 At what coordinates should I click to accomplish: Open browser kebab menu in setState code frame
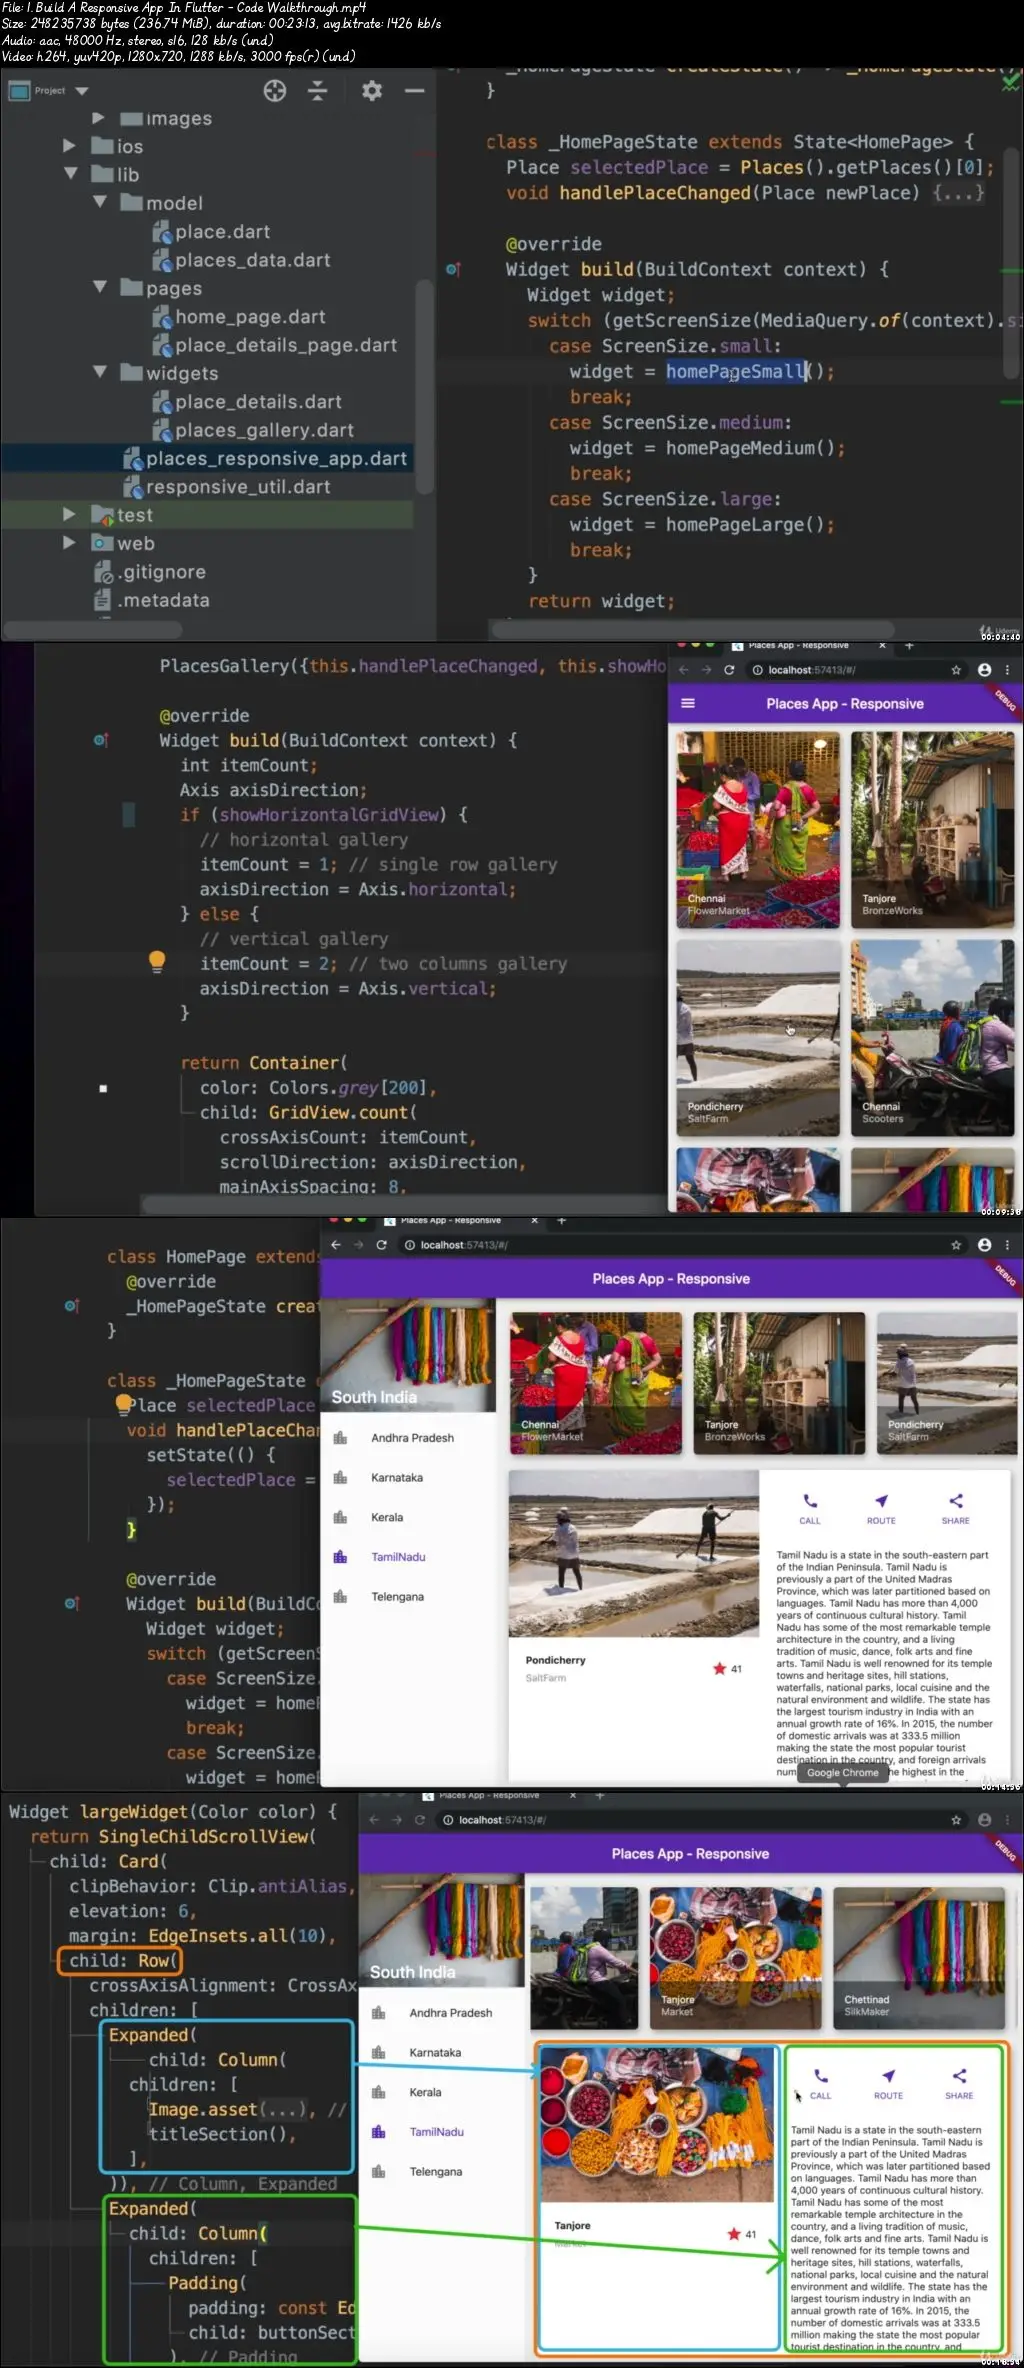point(1007,1245)
